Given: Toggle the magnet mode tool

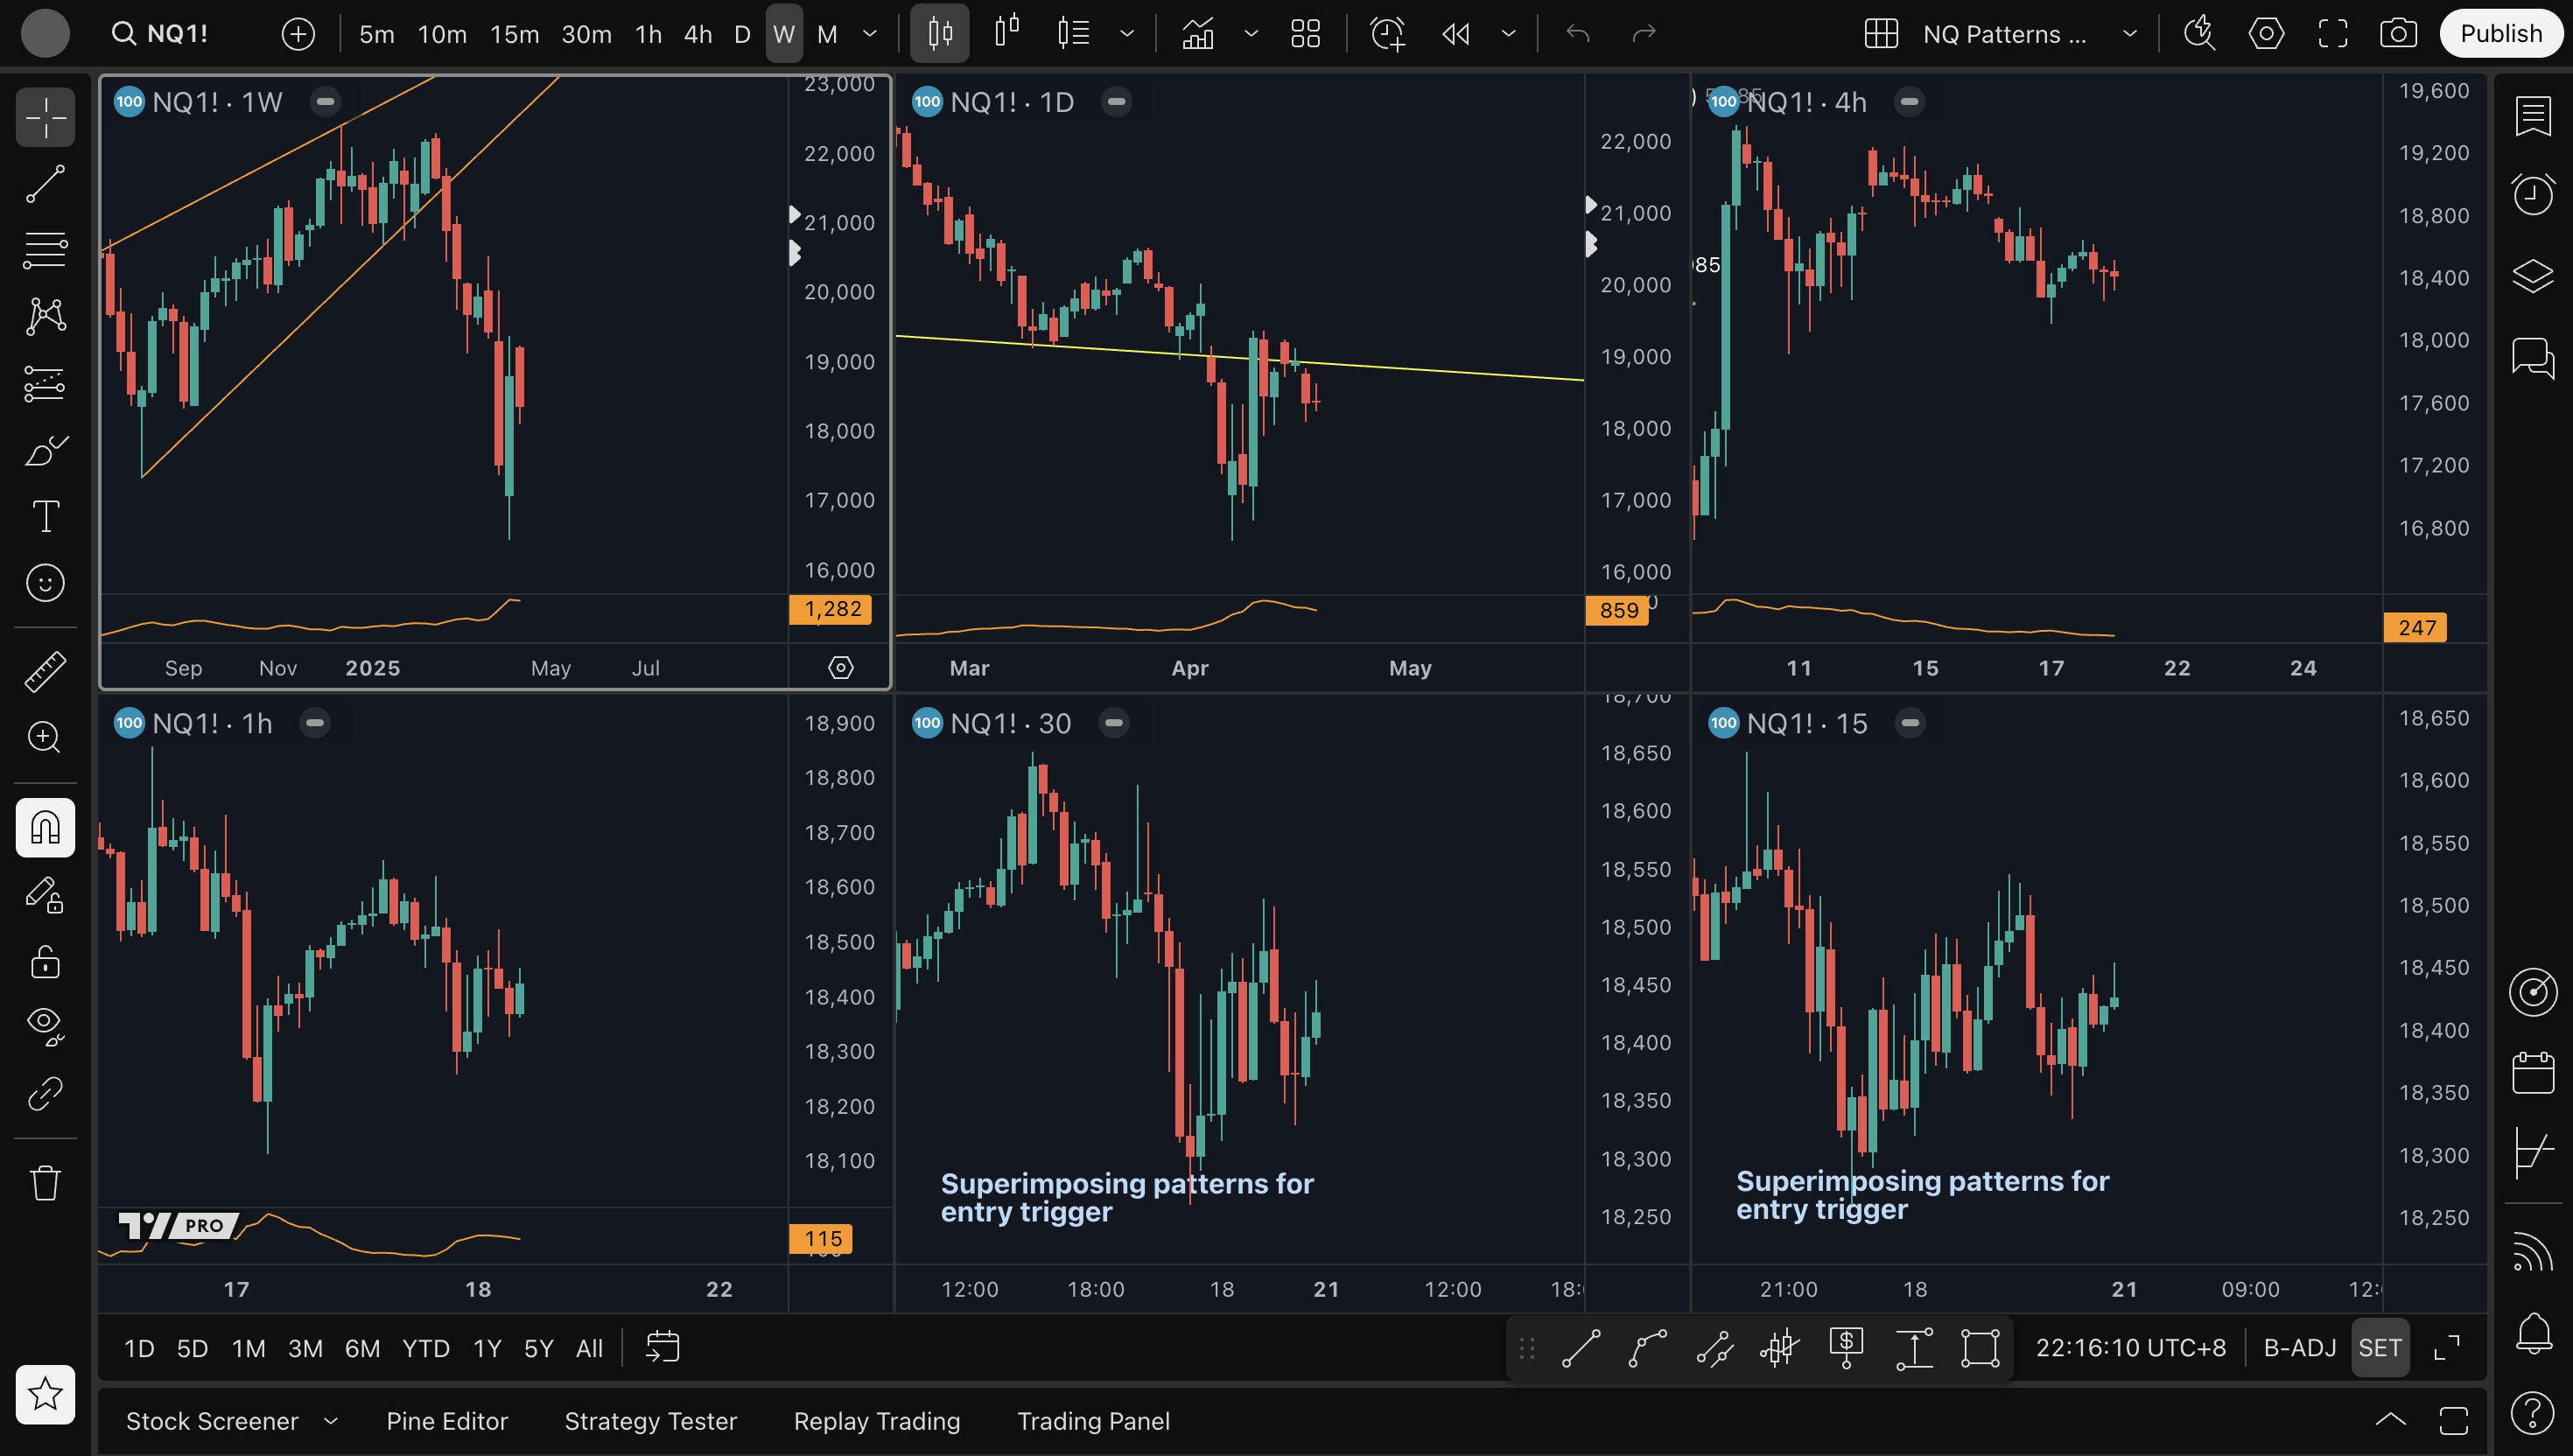Looking at the screenshot, I should coord(45,827).
